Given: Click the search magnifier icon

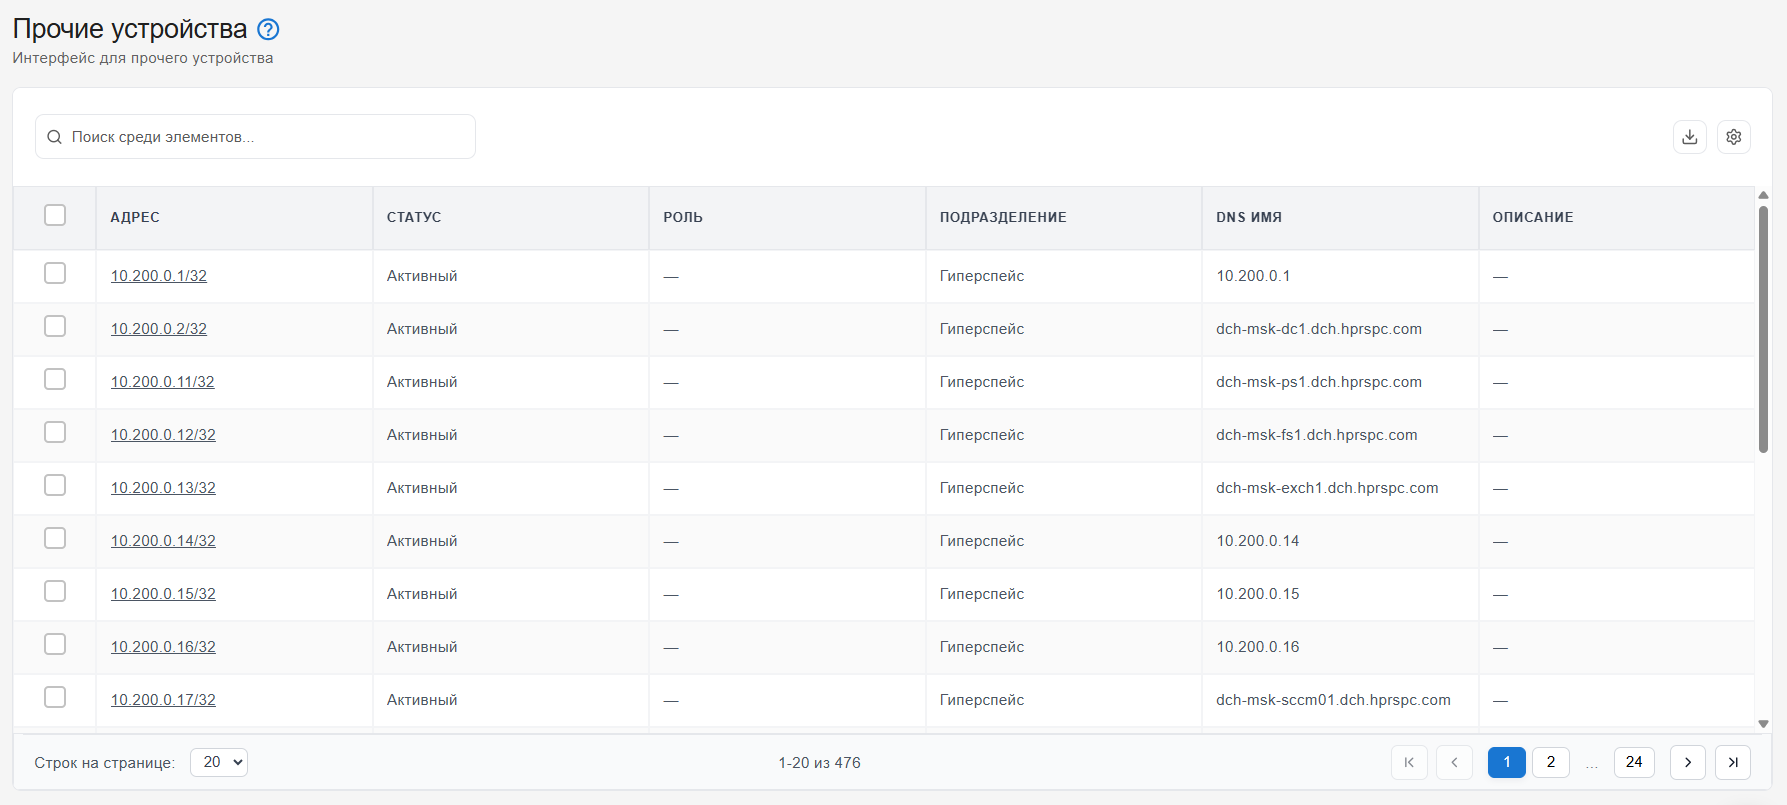Looking at the screenshot, I should [55, 137].
